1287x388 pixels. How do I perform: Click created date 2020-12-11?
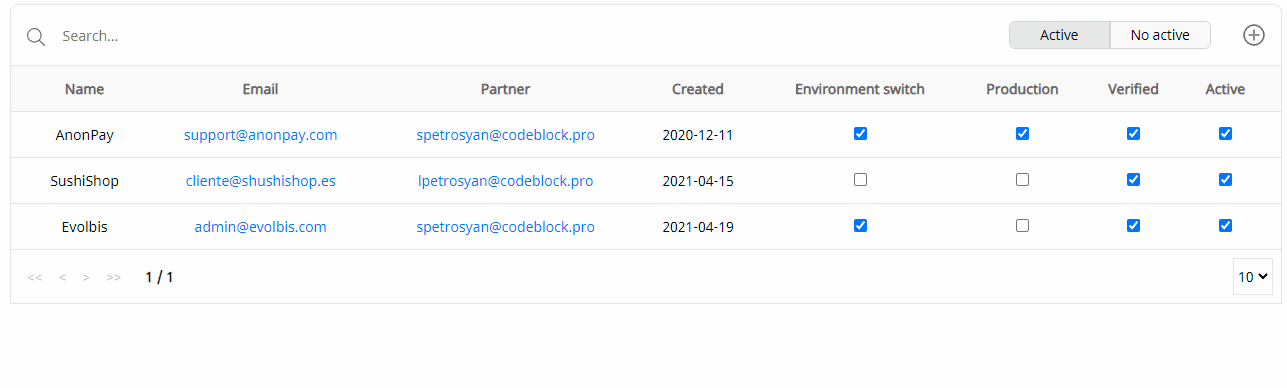coord(698,135)
